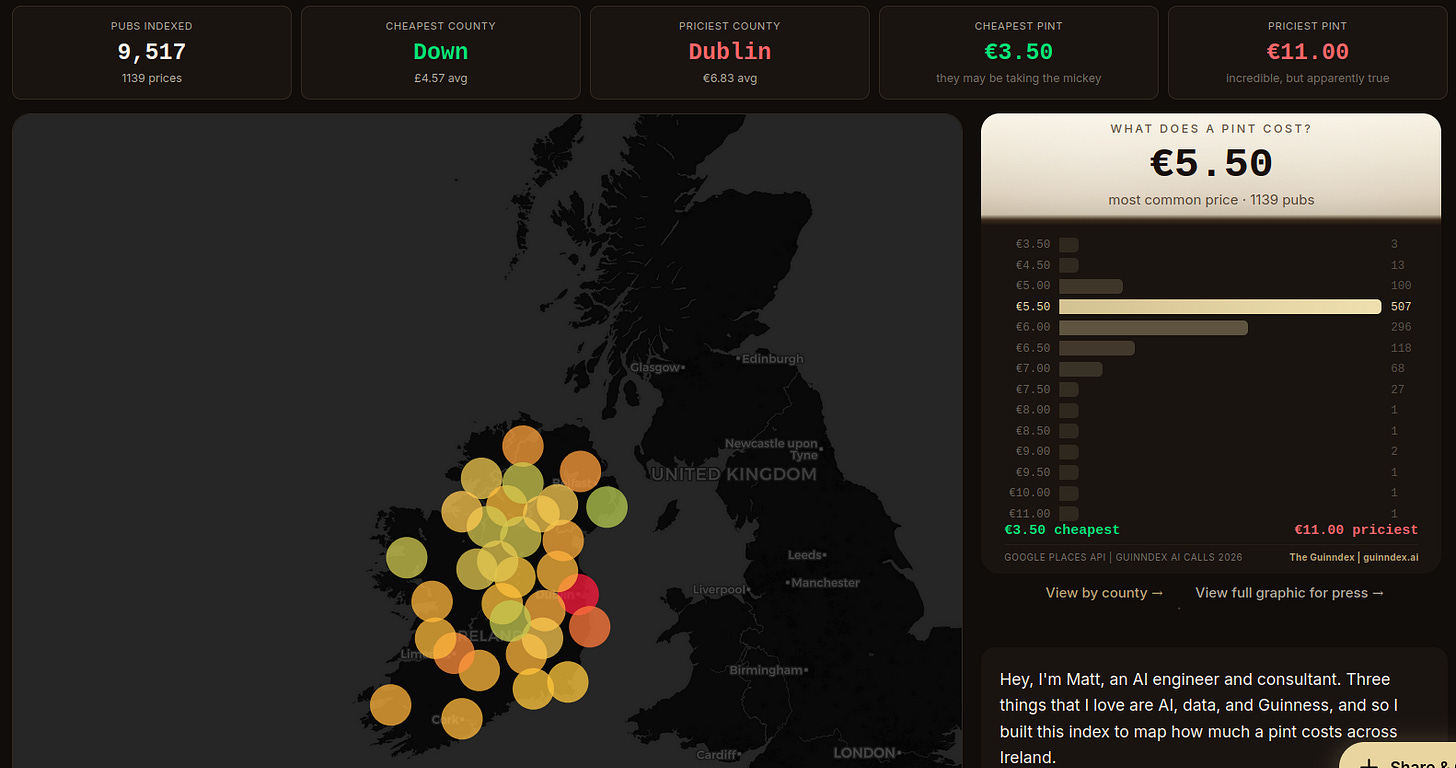Click the Leeds label on the map

[x=805, y=555]
